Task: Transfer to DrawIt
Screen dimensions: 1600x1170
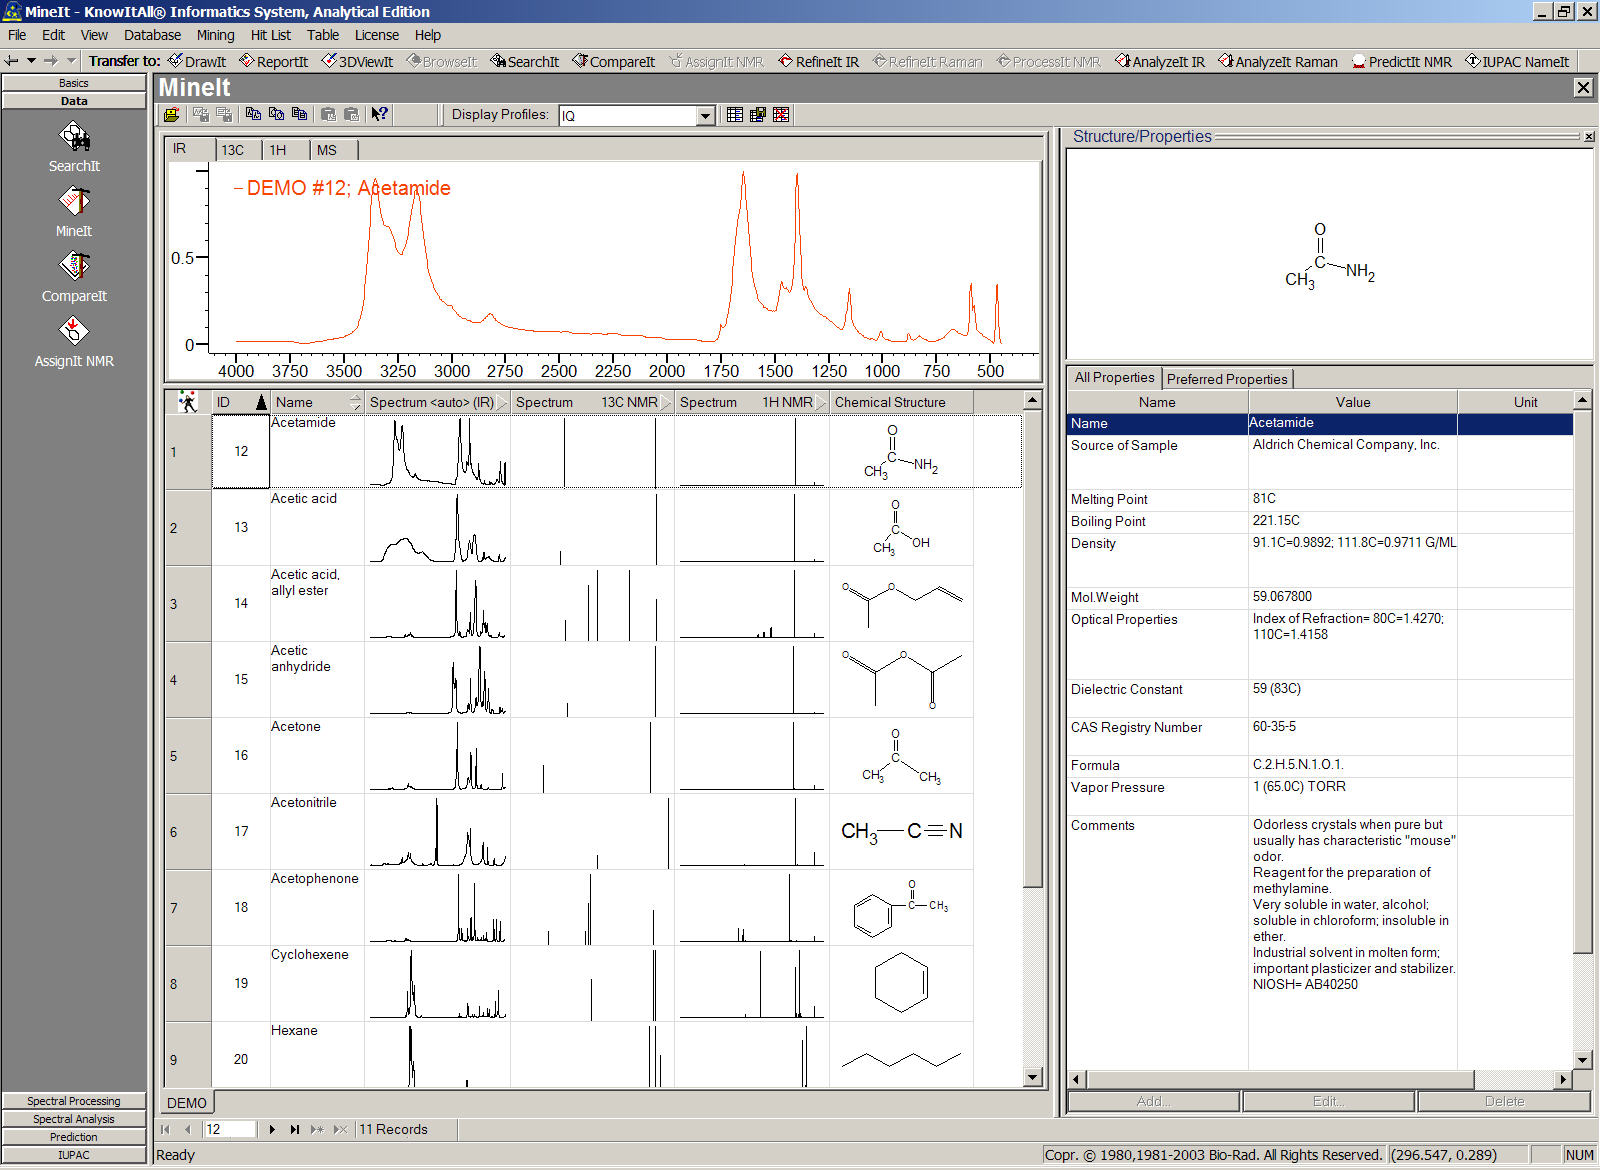Action: coord(197,61)
